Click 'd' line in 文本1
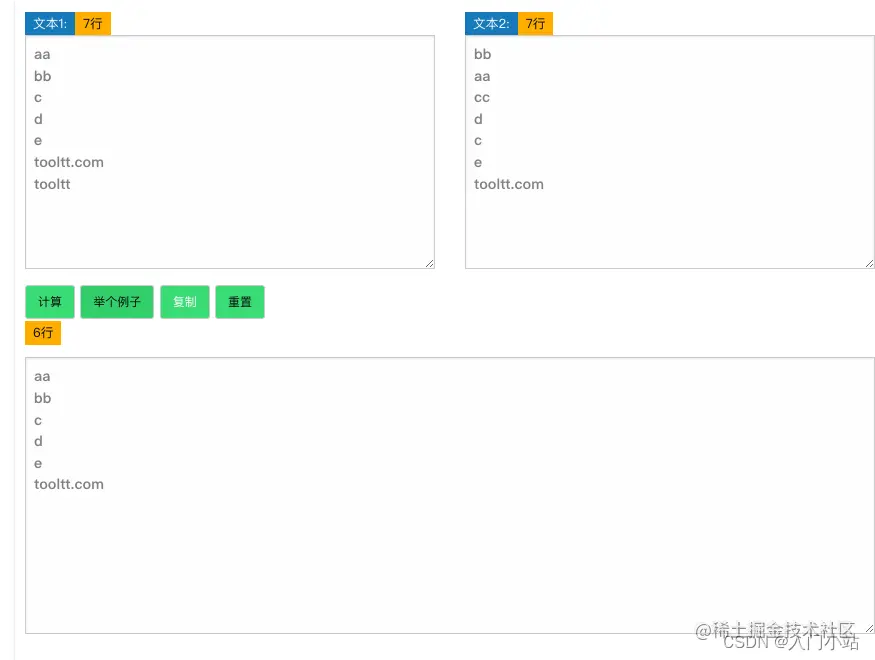The height and width of the screenshot is (660, 875). [x=39, y=119]
